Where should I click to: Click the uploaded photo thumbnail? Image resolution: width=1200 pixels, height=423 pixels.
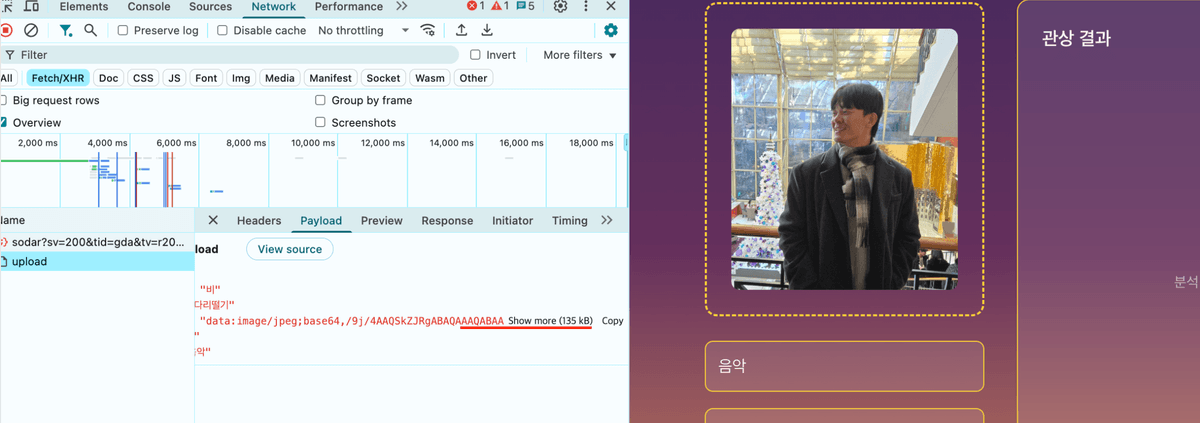tap(844, 159)
